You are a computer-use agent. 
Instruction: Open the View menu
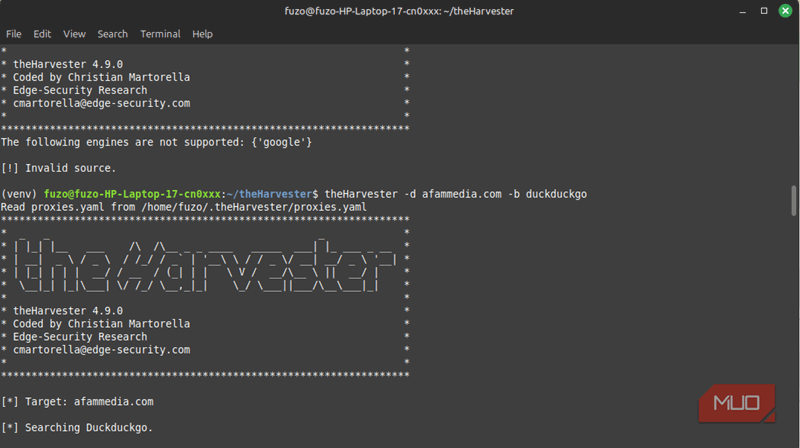tap(74, 34)
